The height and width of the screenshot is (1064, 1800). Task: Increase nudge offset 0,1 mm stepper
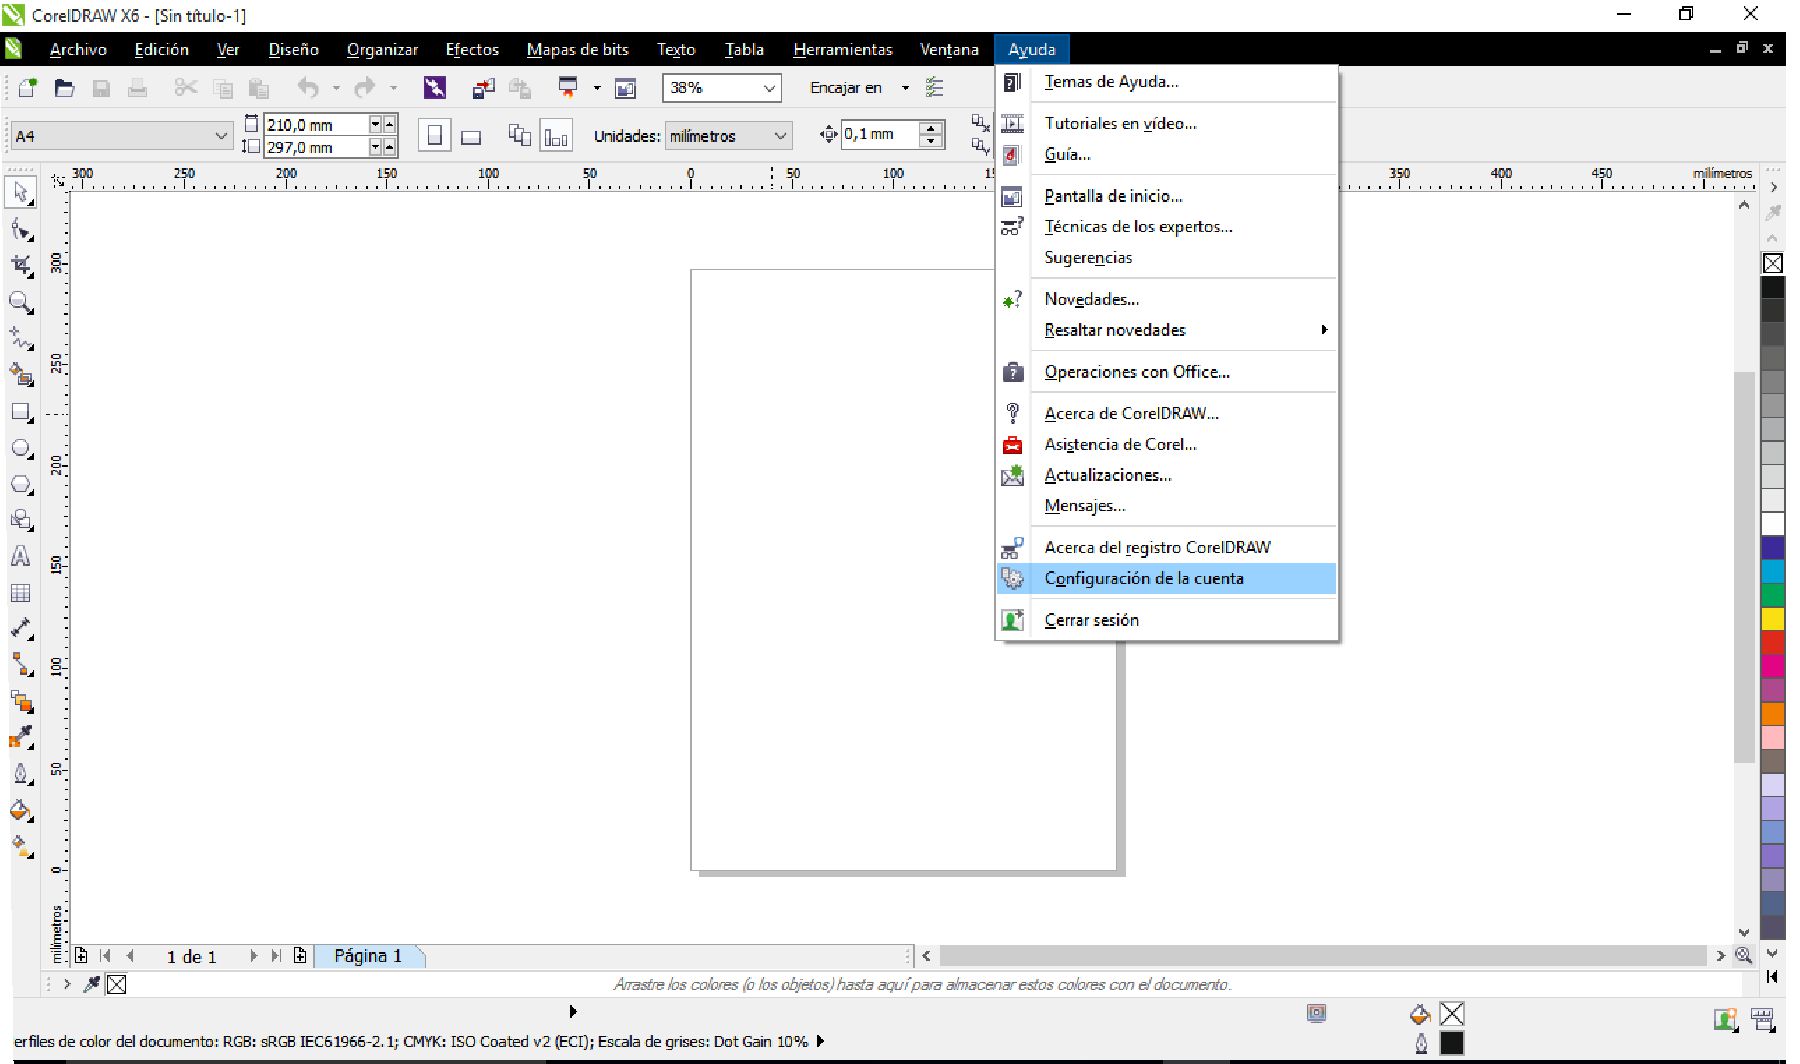coord(931,128)
